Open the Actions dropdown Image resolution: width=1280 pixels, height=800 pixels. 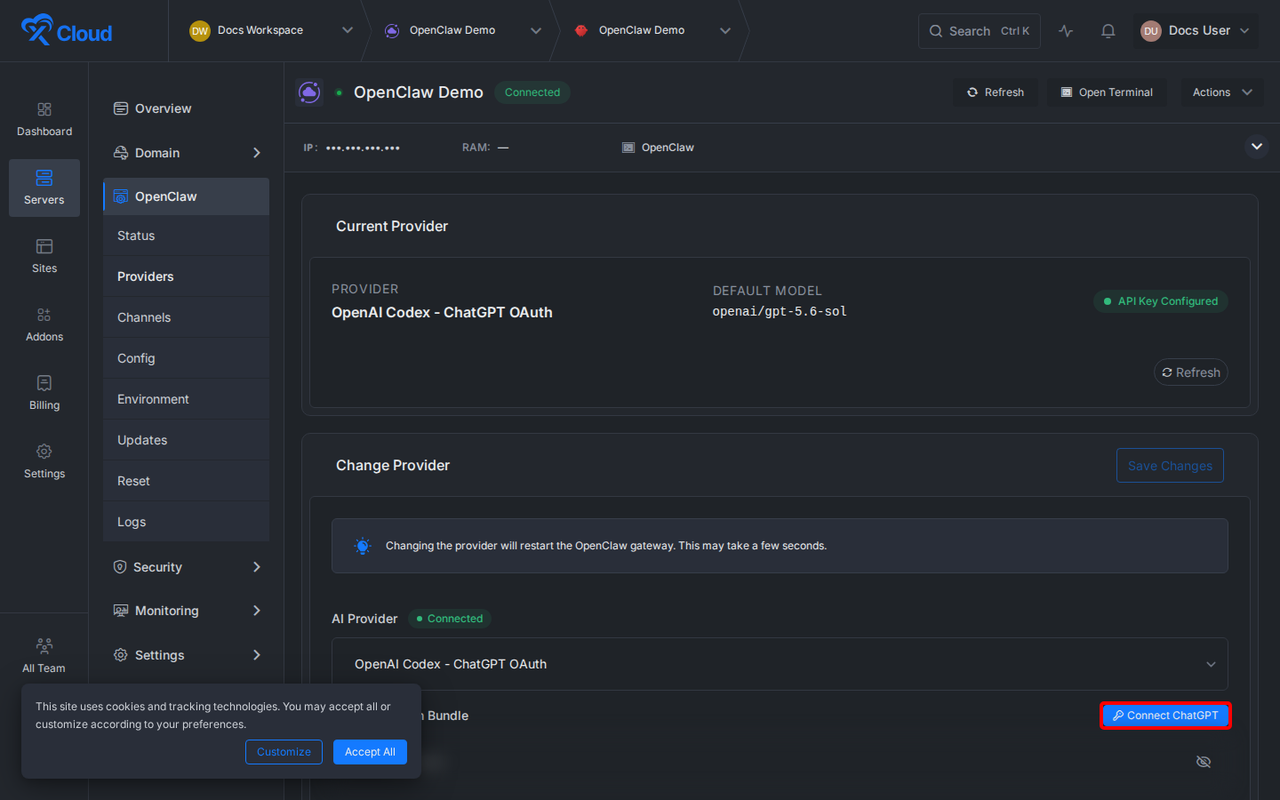click(x=1222, y=92)
